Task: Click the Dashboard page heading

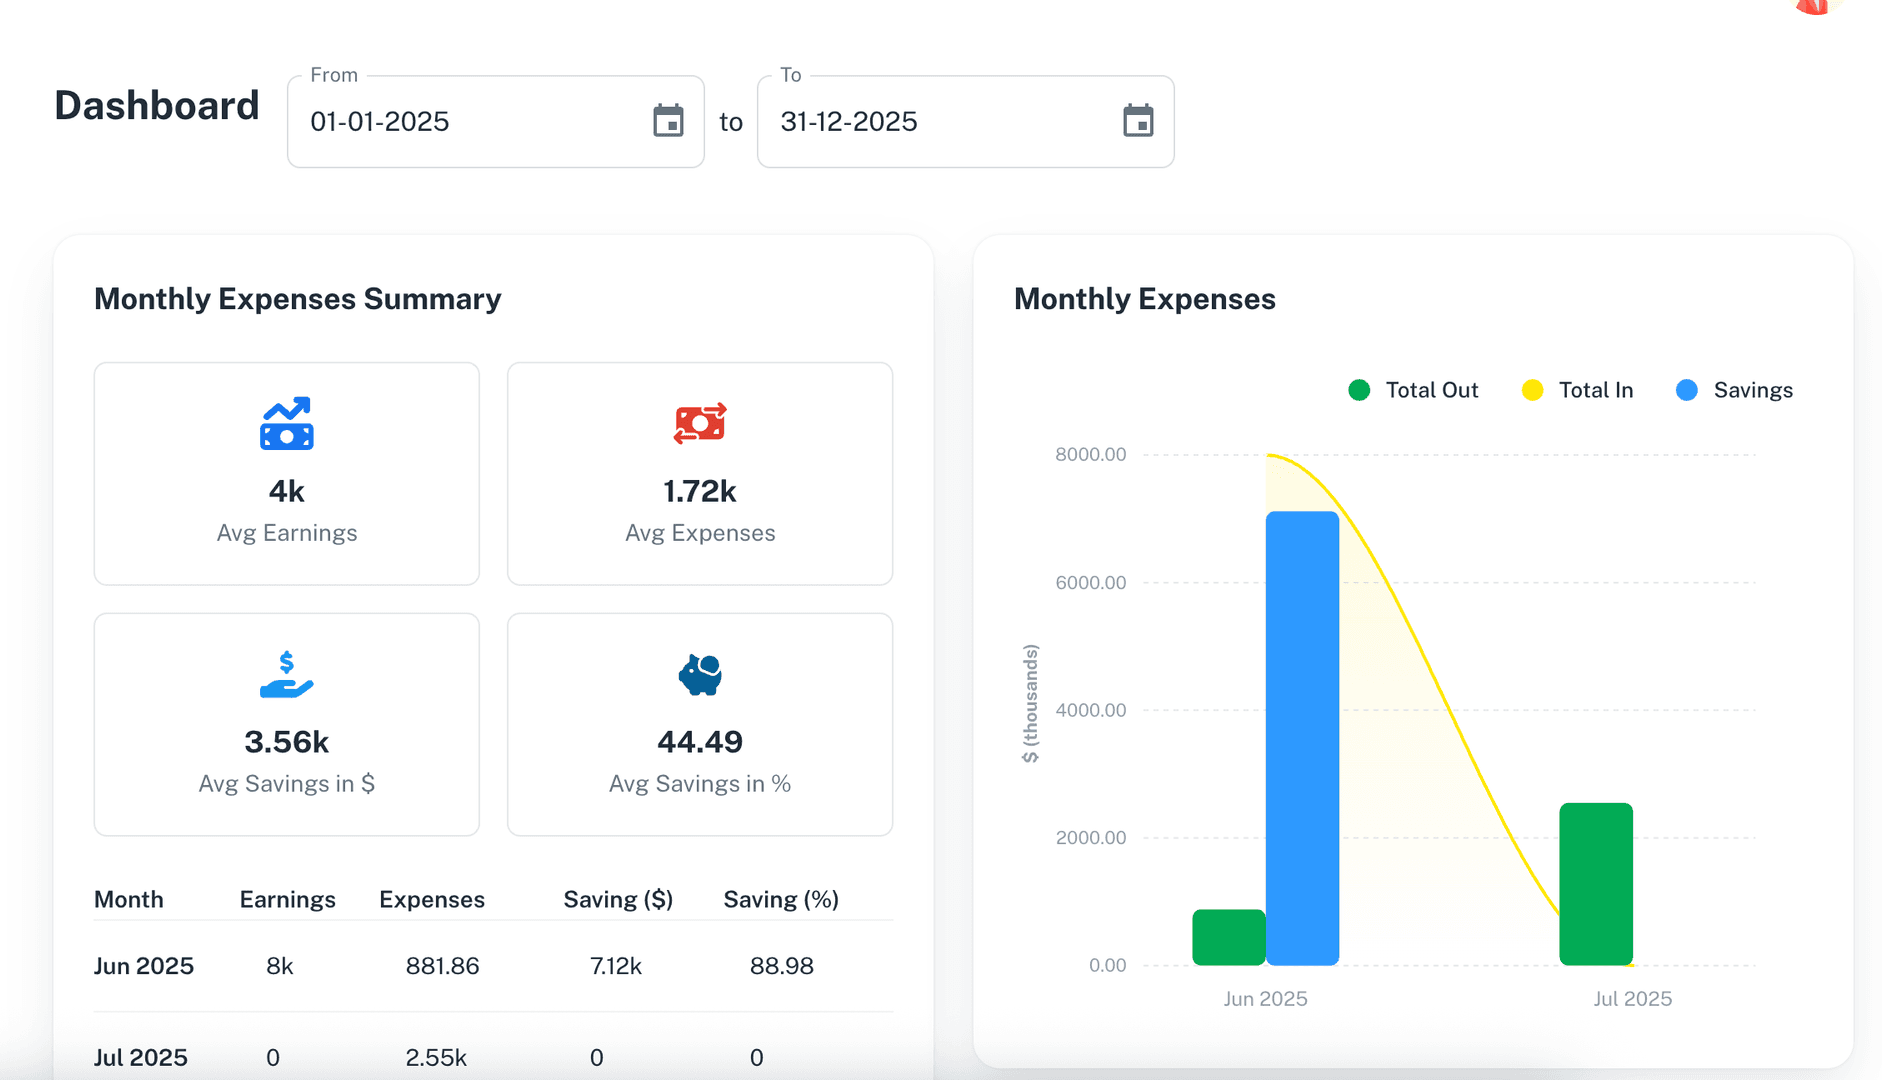Action: pos(157,106)
